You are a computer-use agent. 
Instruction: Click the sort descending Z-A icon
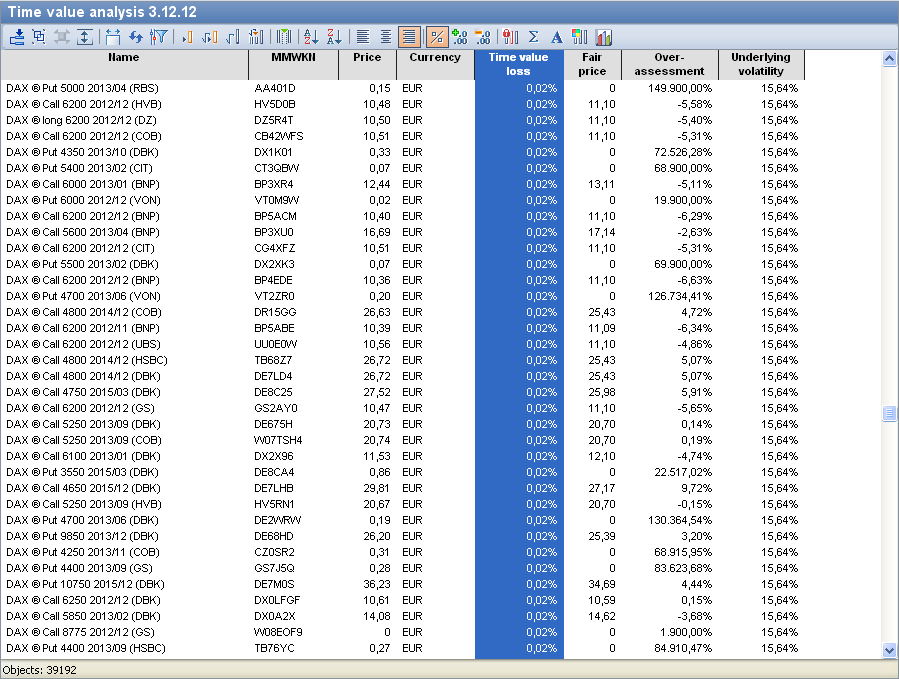[x=334, y=37]
